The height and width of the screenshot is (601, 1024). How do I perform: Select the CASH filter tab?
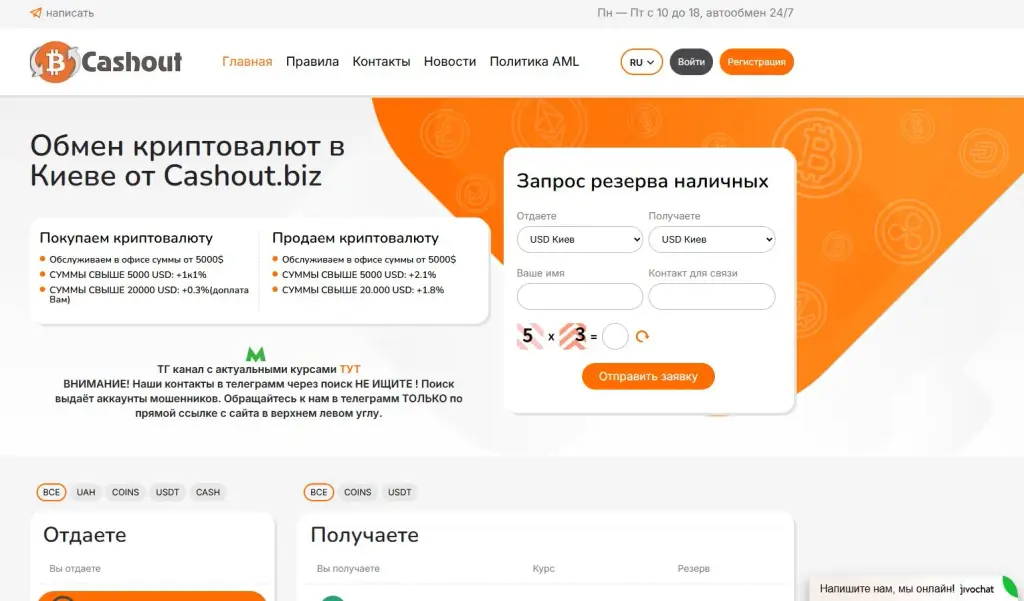(208, 492)
